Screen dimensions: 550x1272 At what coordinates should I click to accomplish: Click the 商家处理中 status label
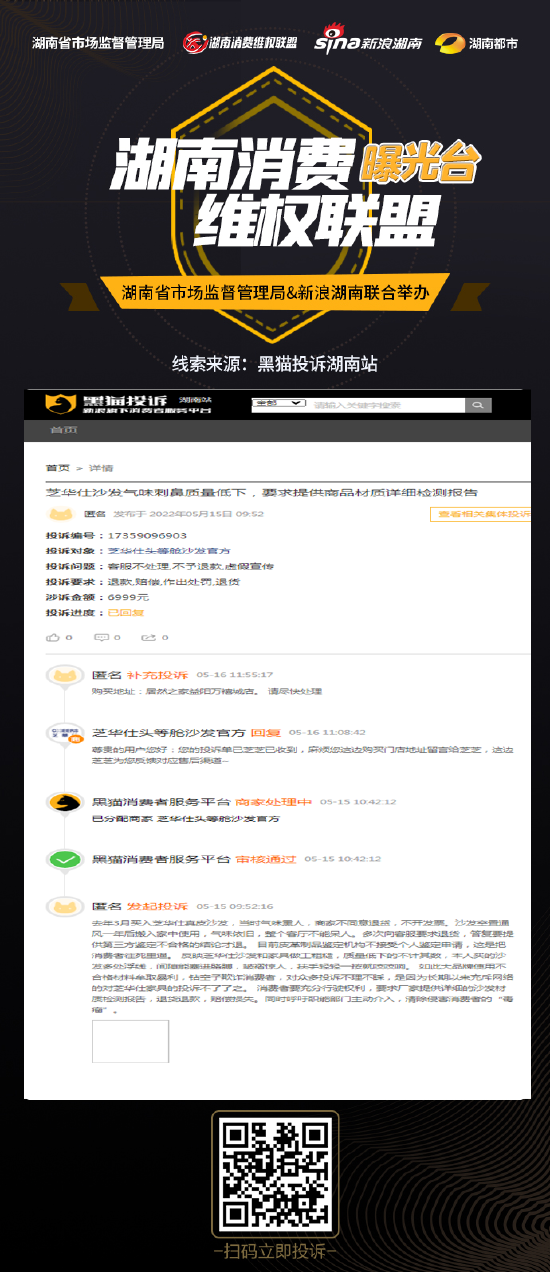[x=273, y=802]
